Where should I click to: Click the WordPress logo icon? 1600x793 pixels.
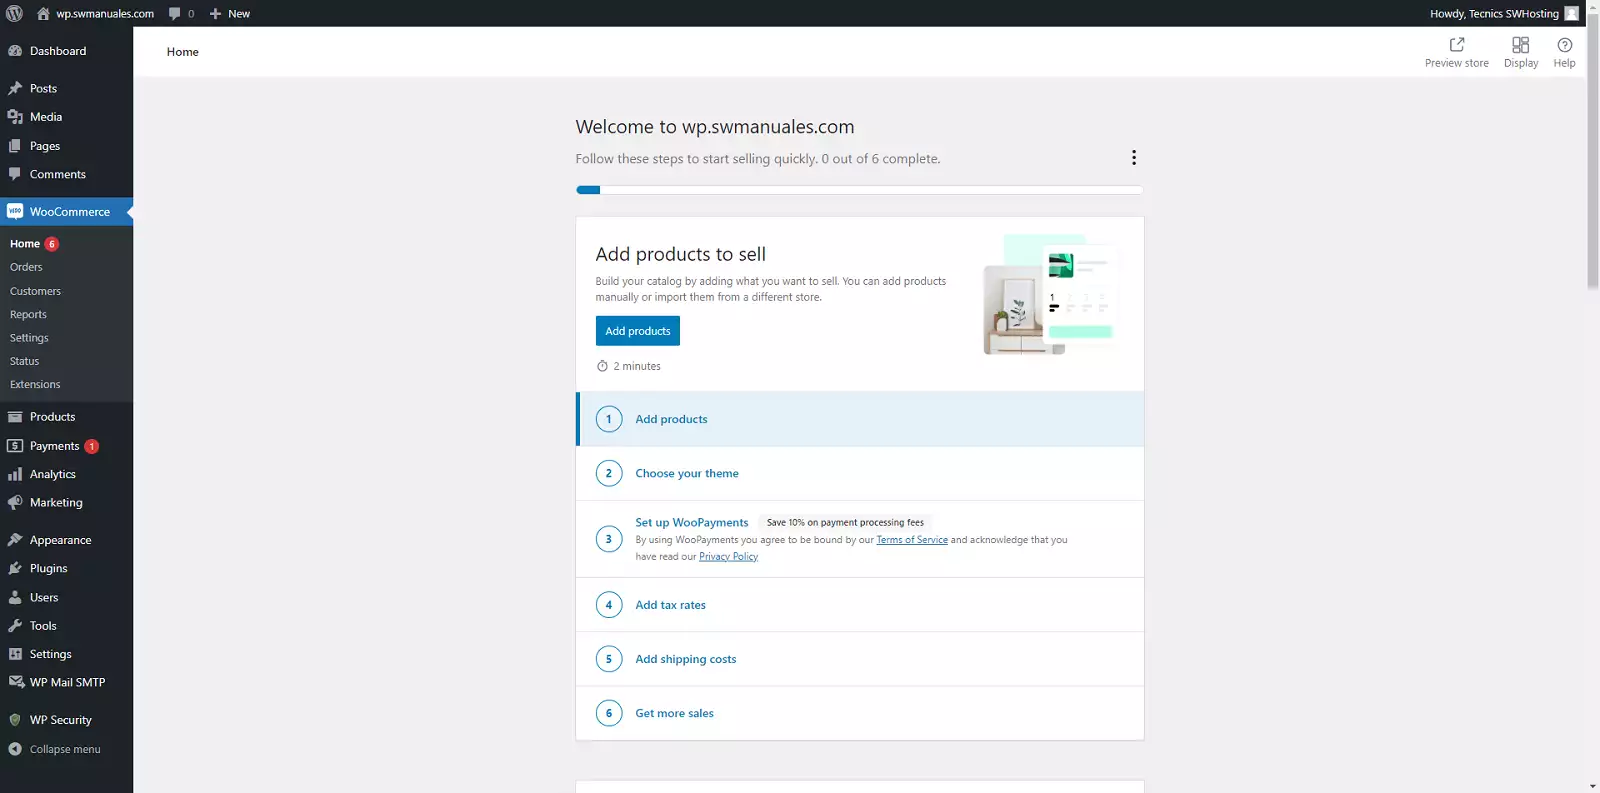click(x=14, y=13)
